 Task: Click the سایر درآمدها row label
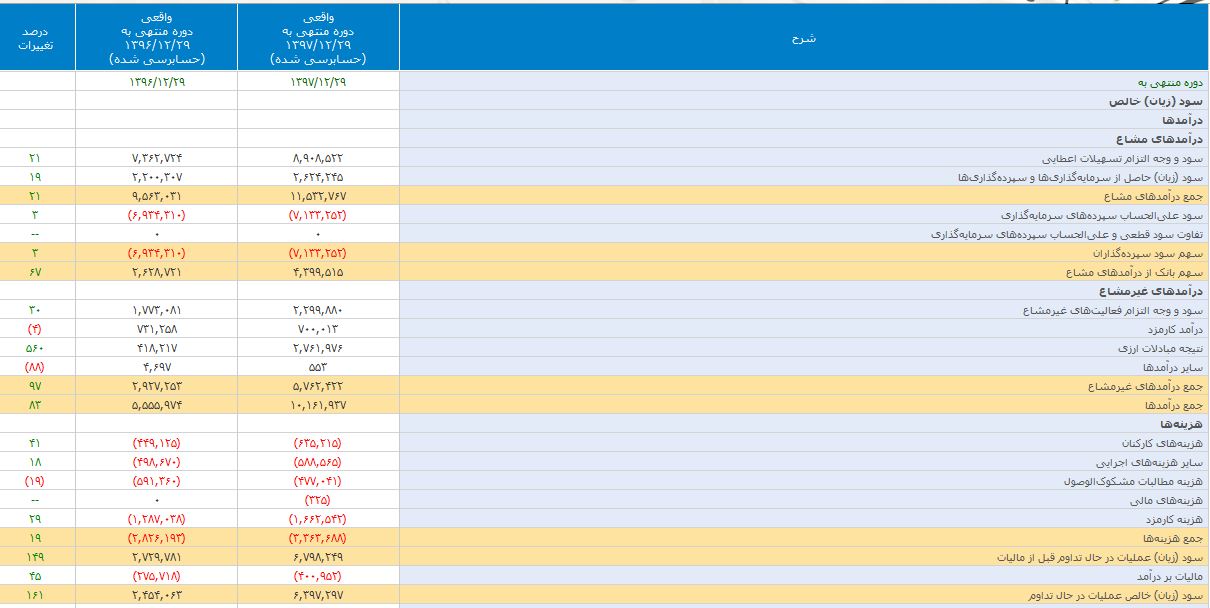tap(1173, 367)
